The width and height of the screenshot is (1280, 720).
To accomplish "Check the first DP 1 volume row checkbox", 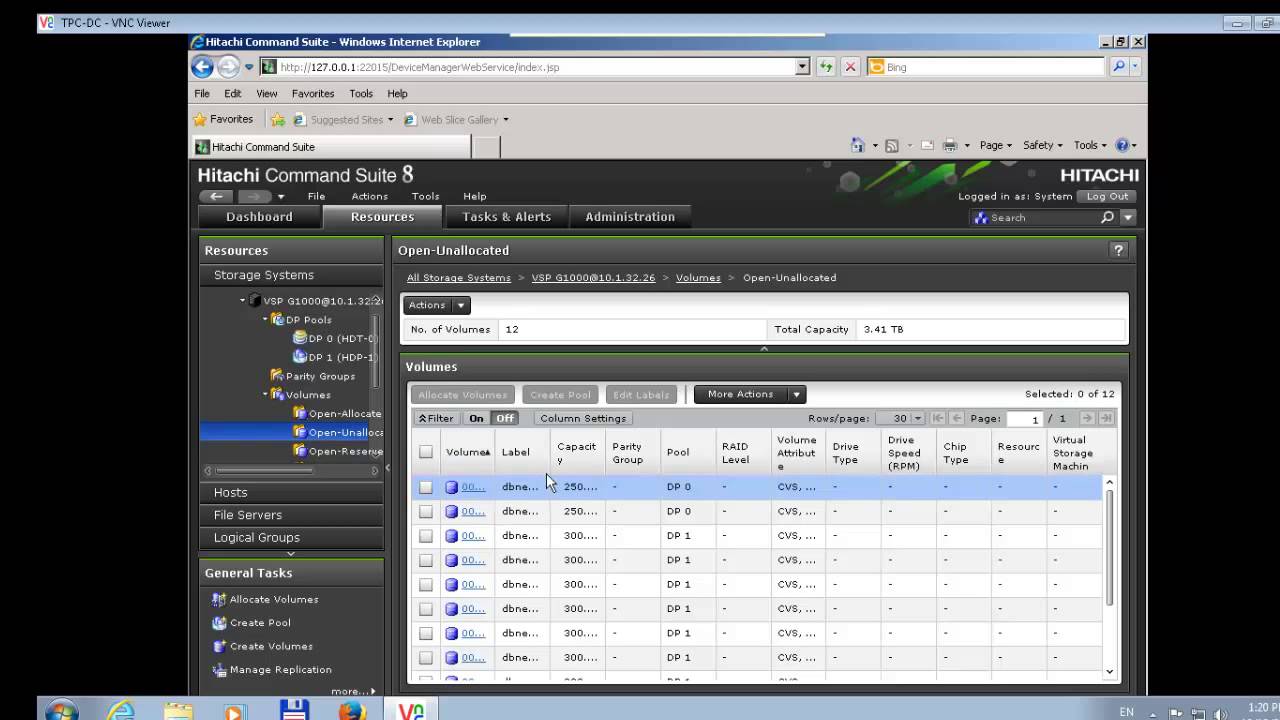I will tap(426, 536).
